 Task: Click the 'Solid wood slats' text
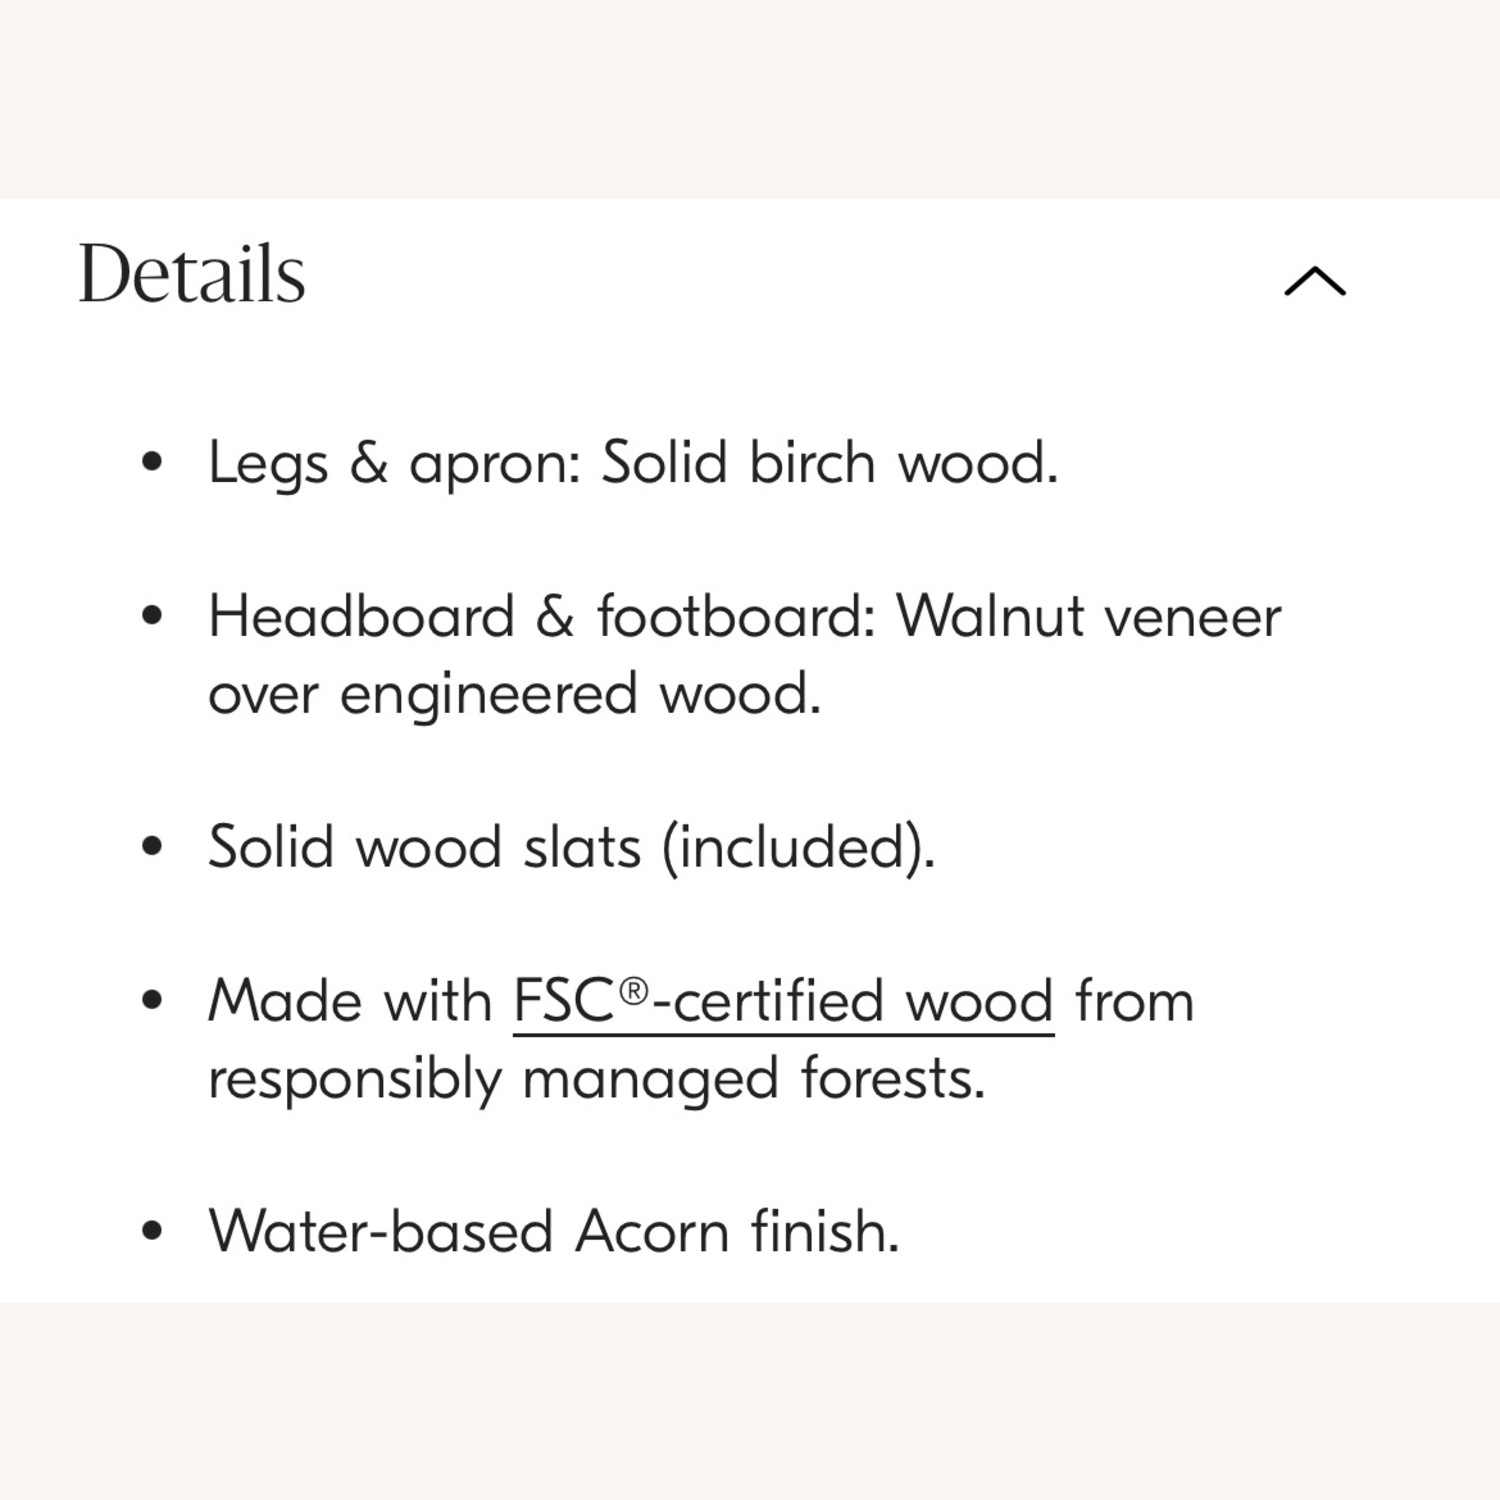point(424,847)
